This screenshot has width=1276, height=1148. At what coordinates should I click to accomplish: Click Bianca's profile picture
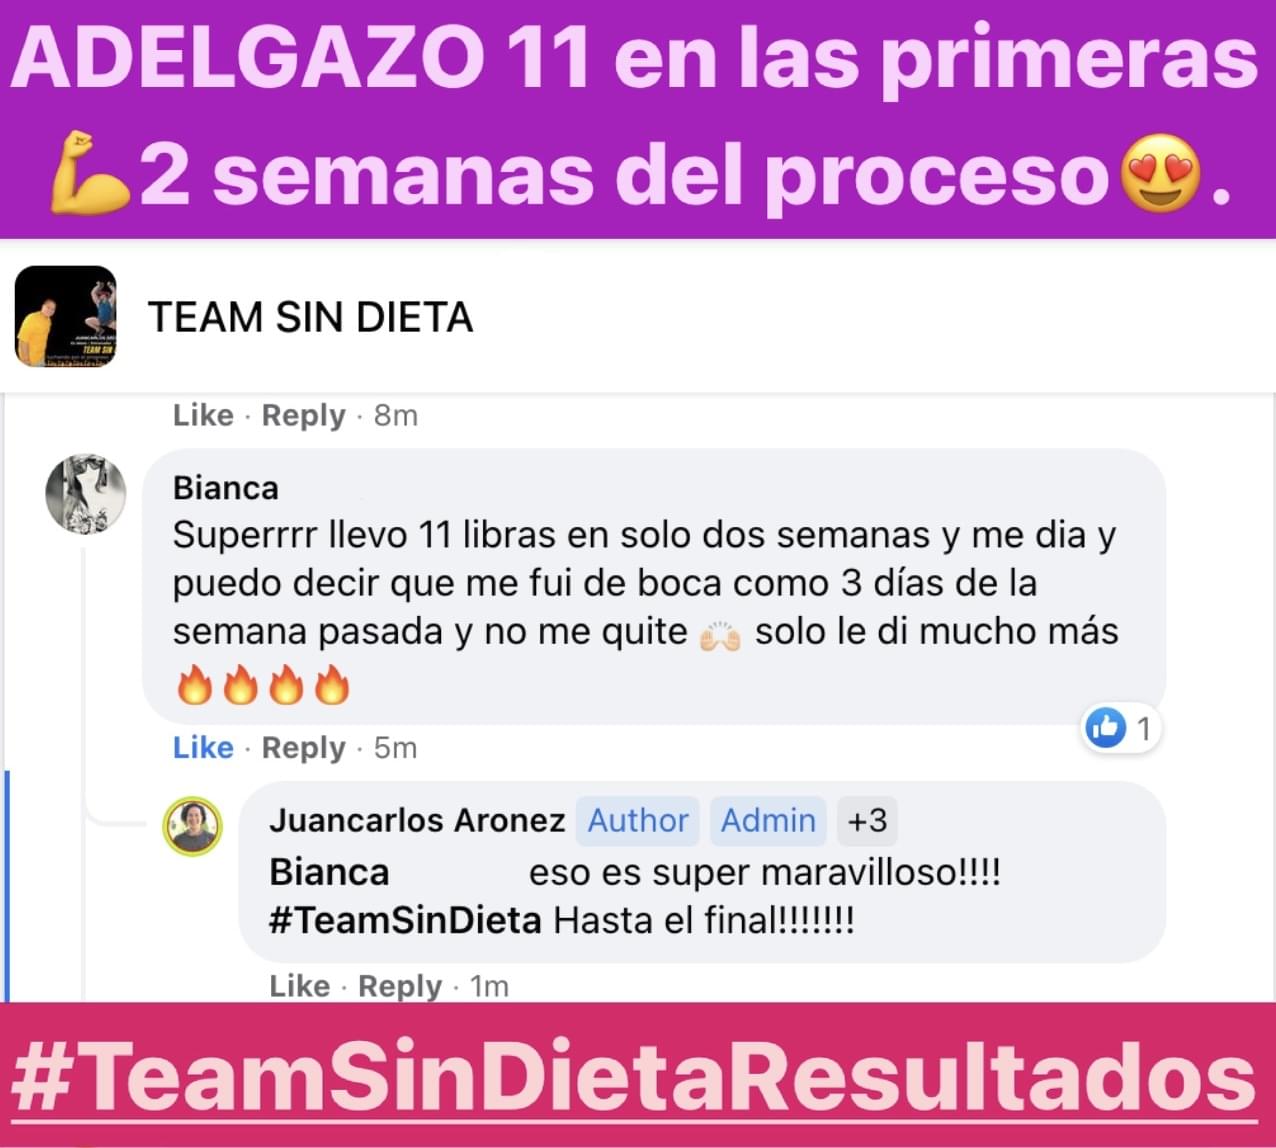[86, 493]
